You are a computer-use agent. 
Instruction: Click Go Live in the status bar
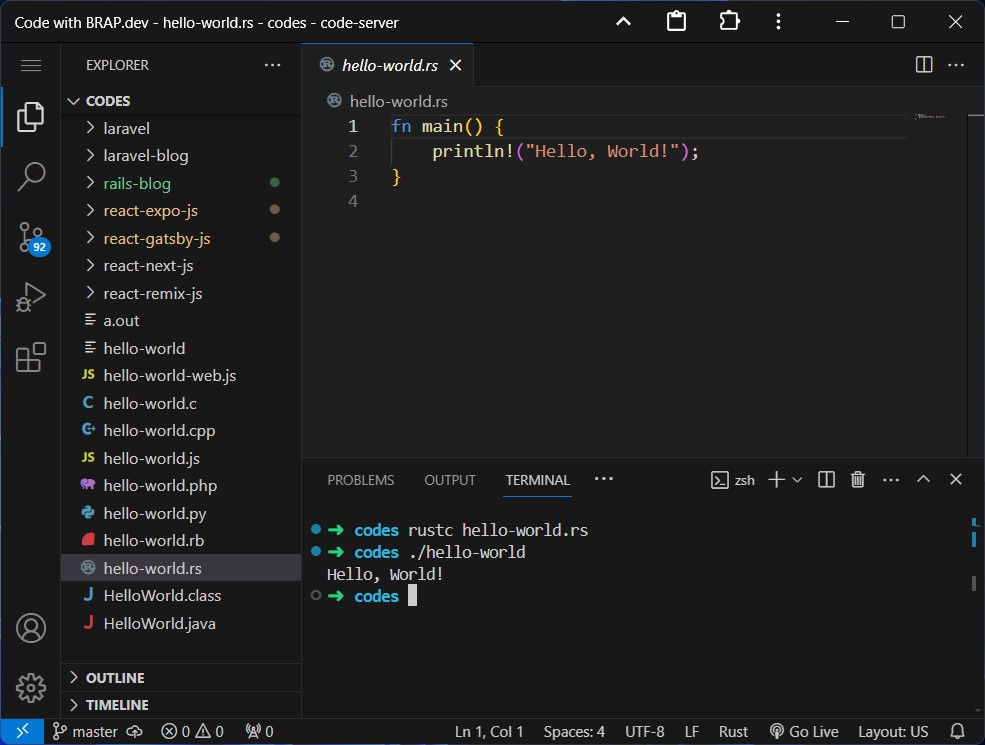coord(804,731)
